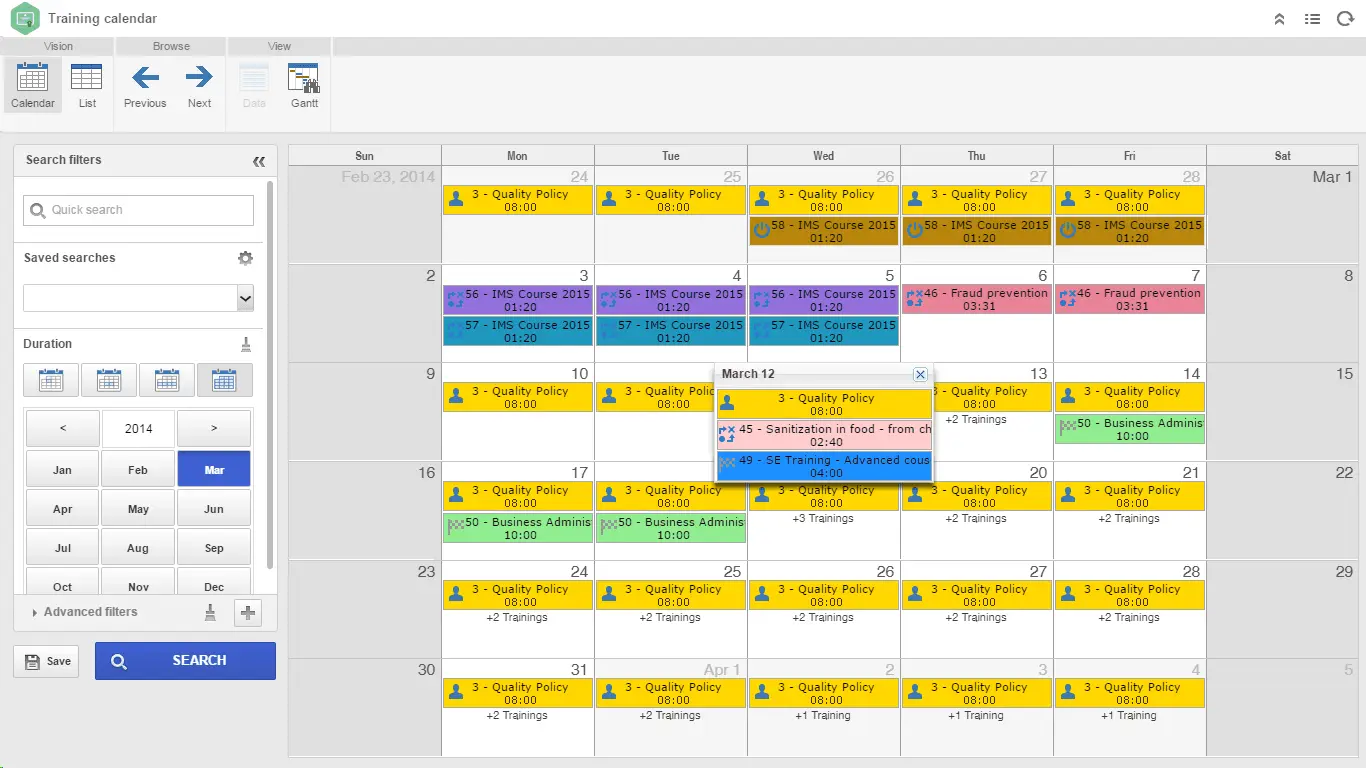
Task: Toggle the second Duration preset
Action: point(108,379)
